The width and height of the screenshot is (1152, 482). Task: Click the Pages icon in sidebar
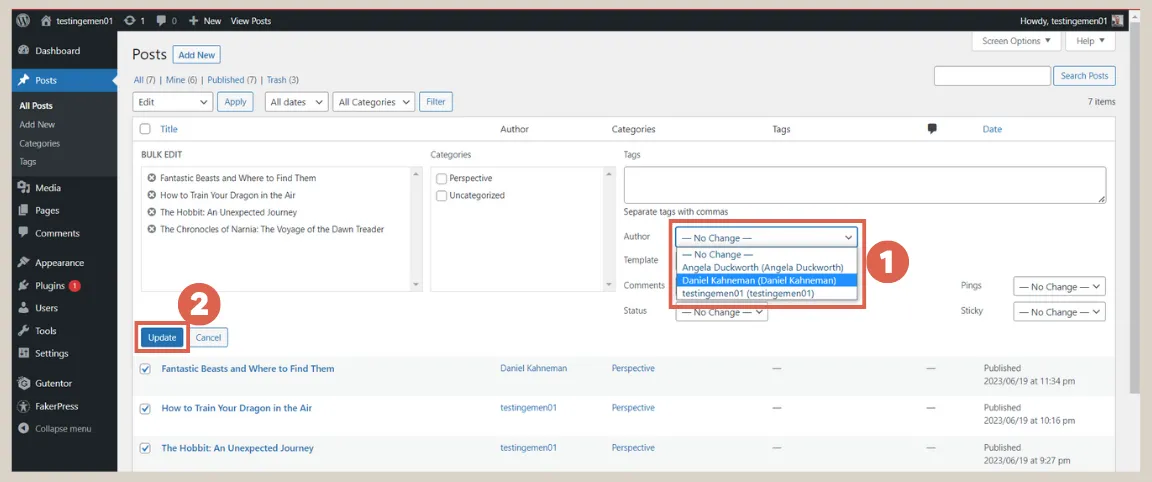click(x=24, y=211)
